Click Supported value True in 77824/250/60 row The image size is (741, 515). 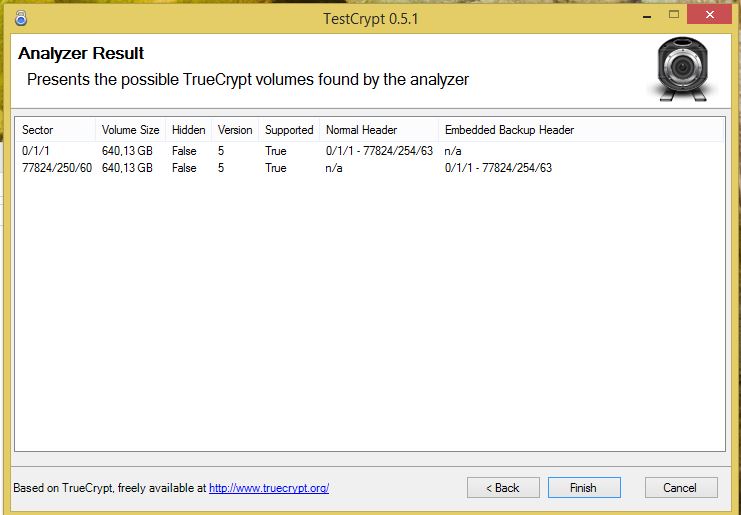(276, 168)
